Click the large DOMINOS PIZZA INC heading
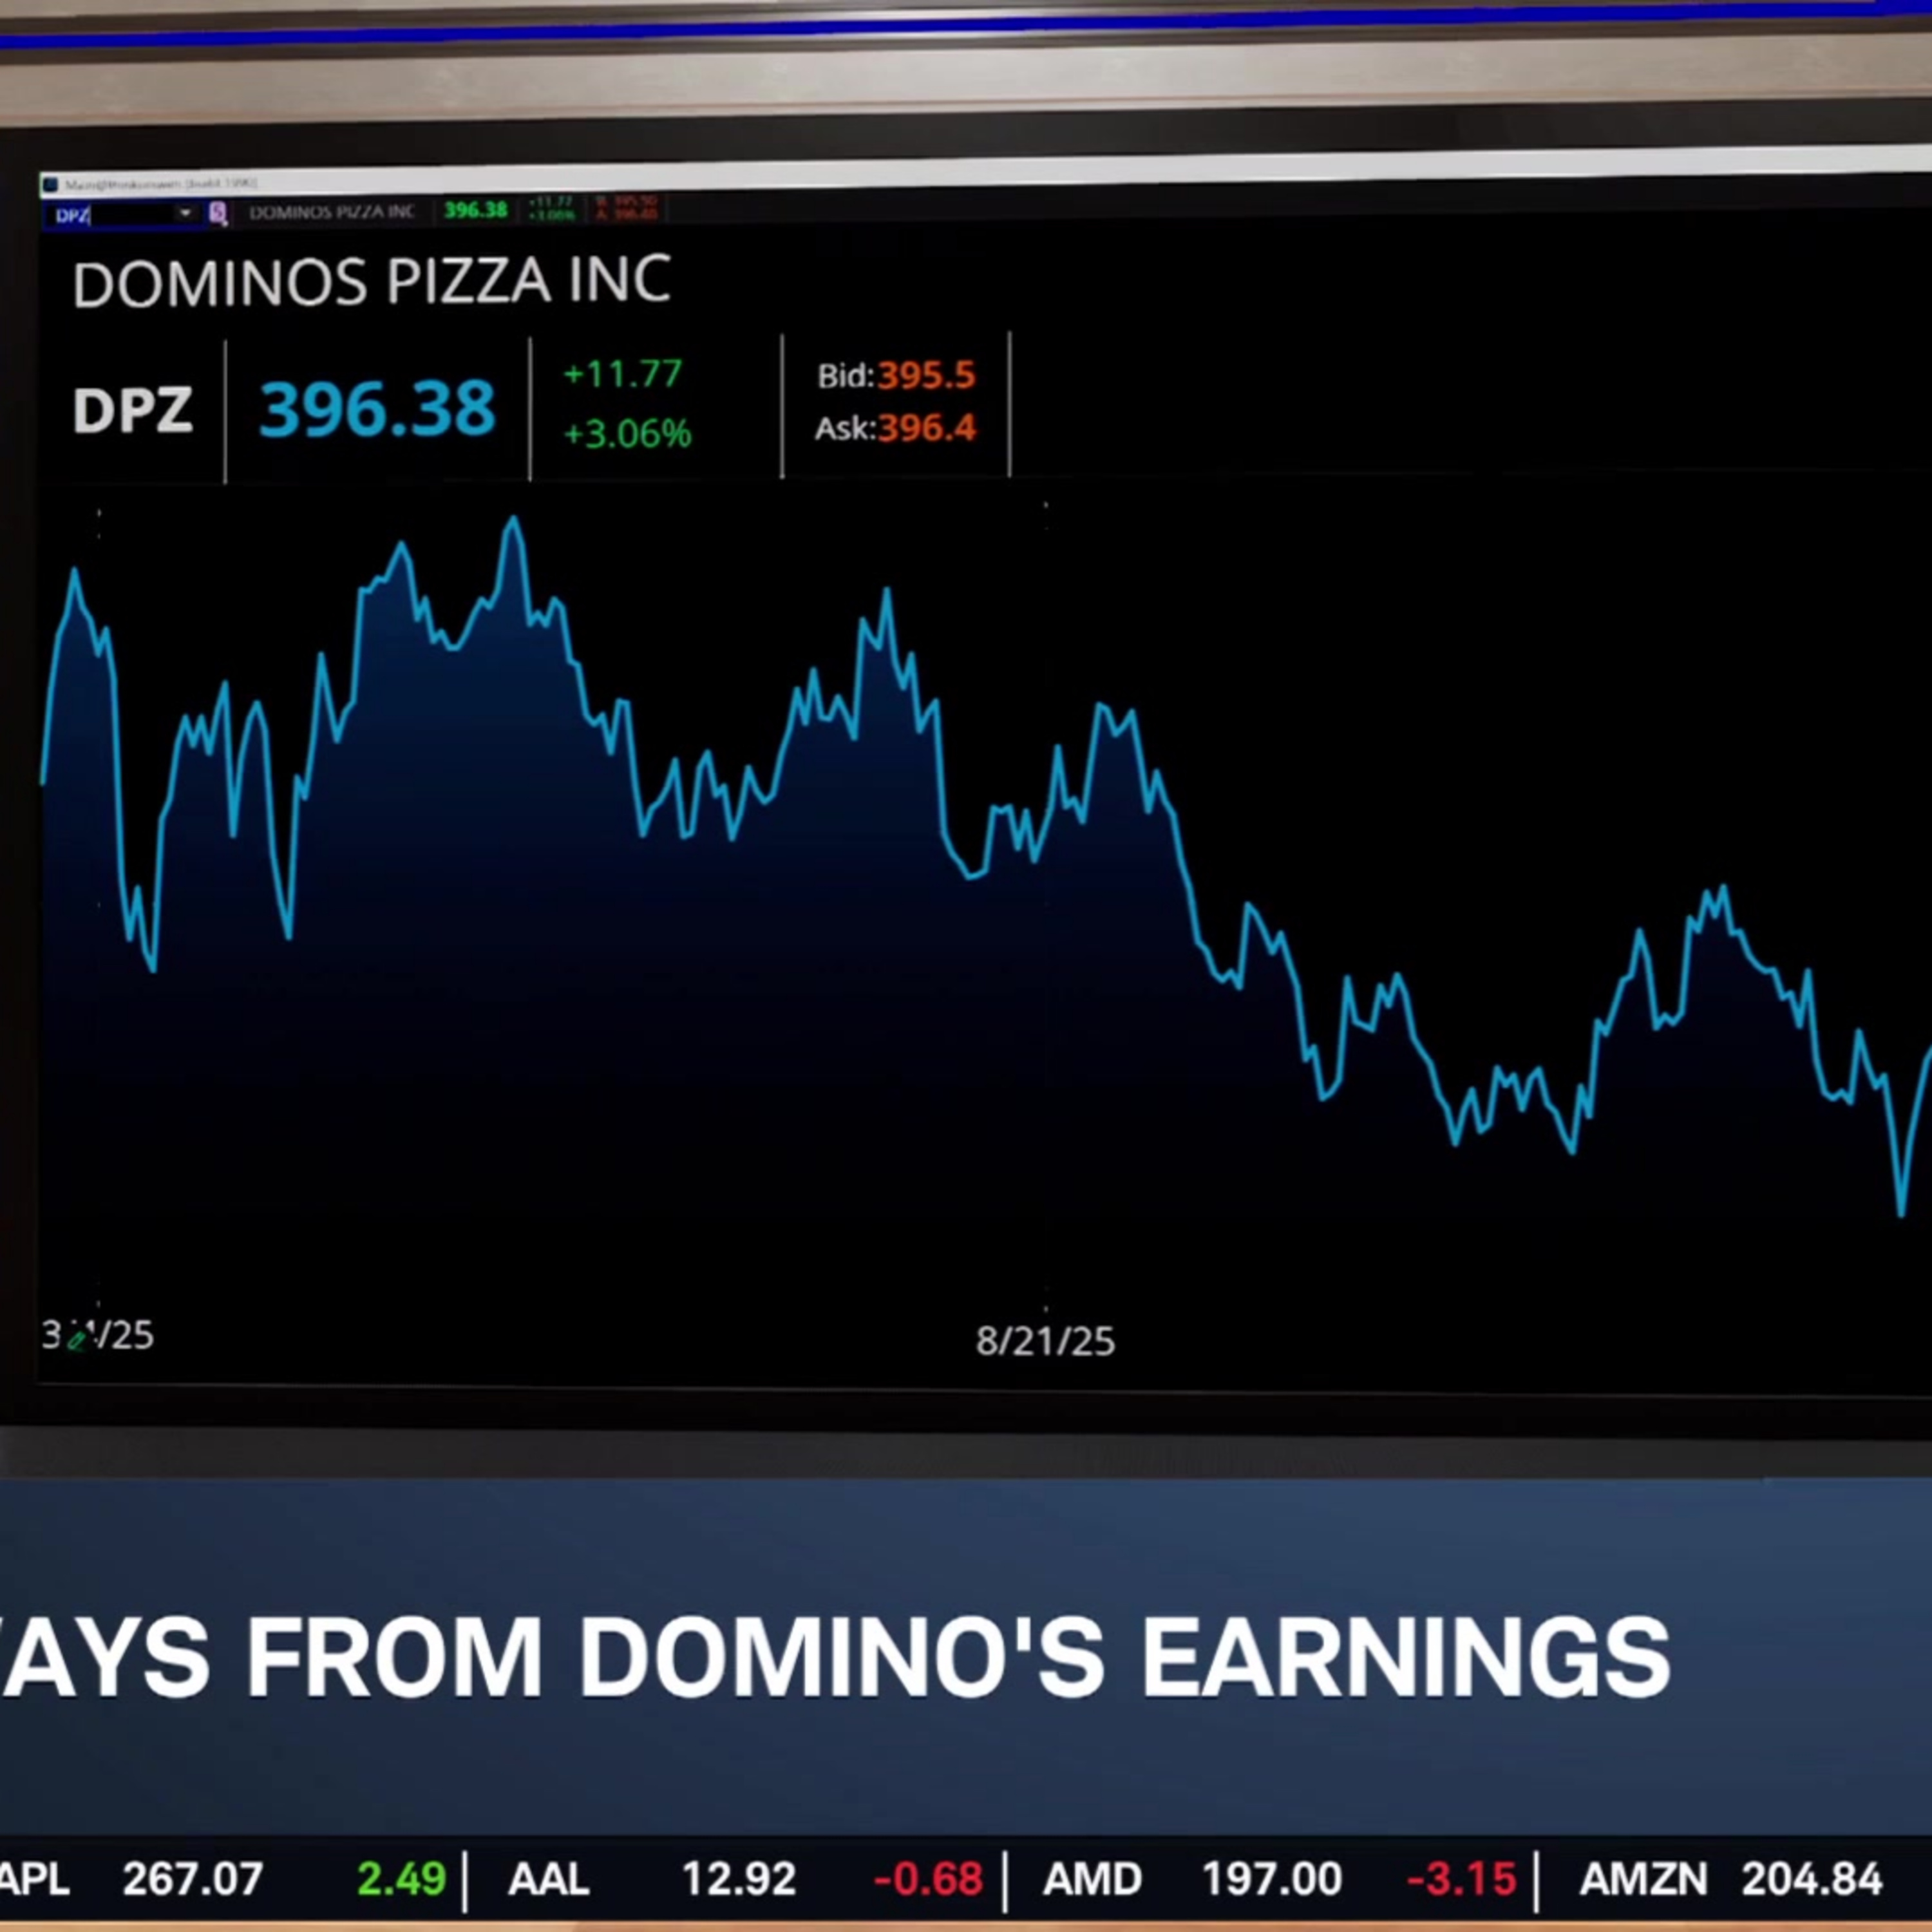 [x=371, y=281]
